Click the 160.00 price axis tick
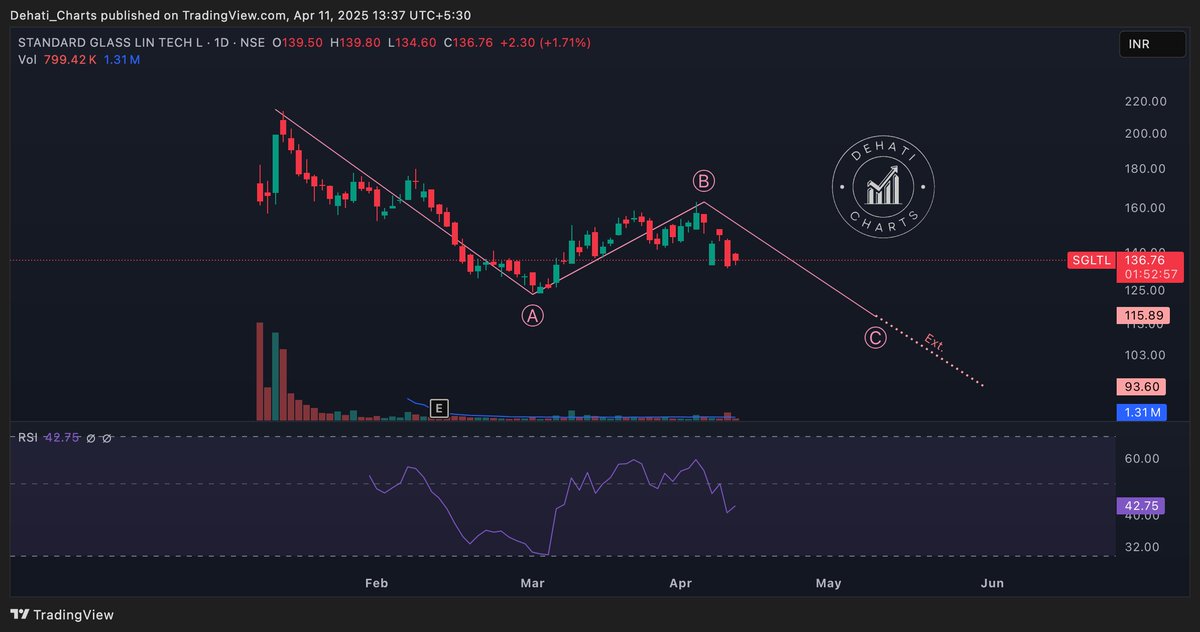Screen dimensions: 1200x632 (x=1145, y=208)
